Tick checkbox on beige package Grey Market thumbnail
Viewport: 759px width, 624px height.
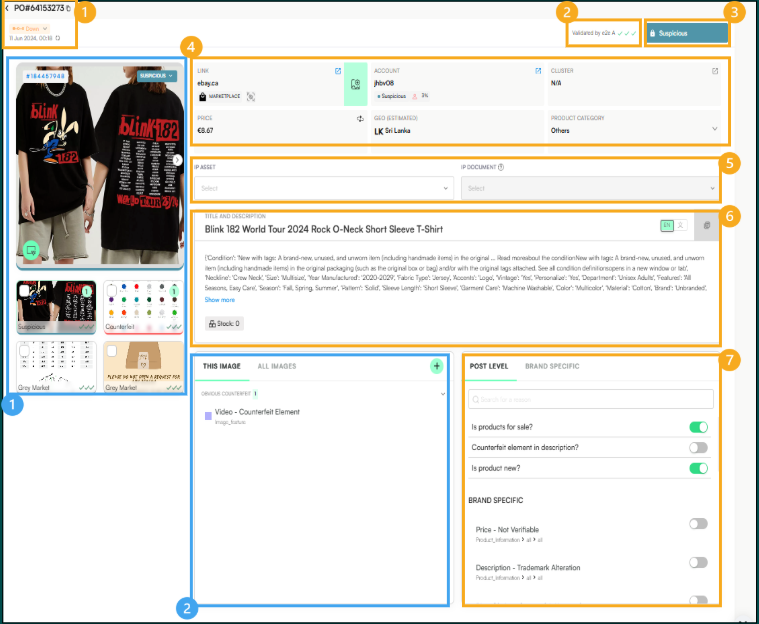[x=111, y=350]
